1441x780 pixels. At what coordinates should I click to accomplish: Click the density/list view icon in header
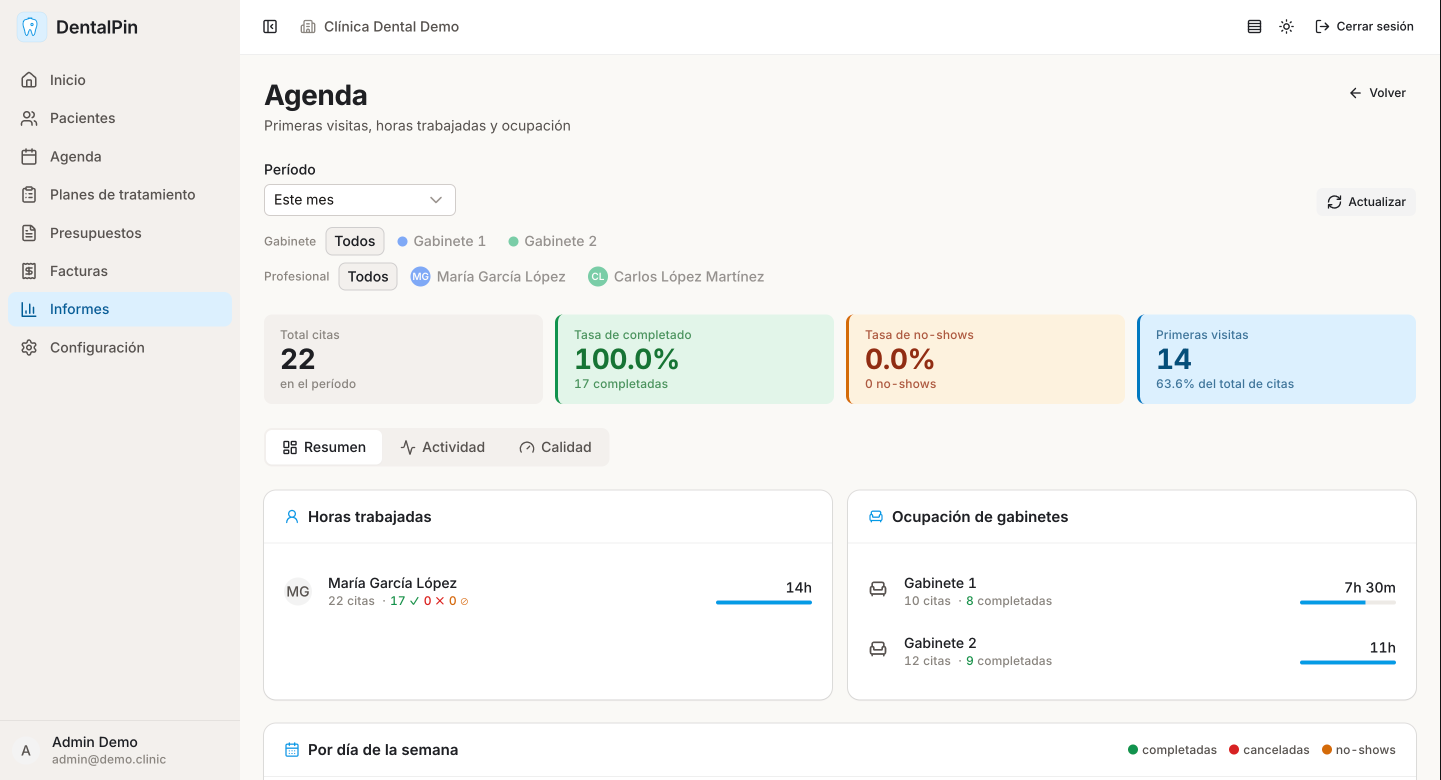point(1254,27)
